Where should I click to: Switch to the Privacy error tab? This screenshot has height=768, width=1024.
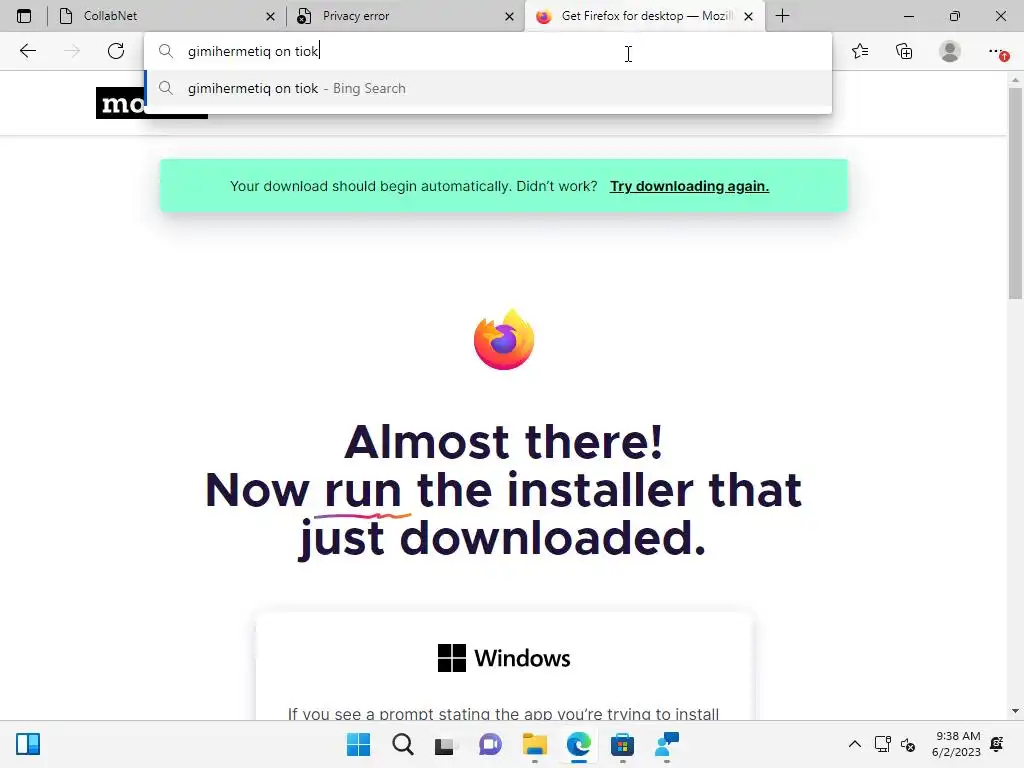(x=405, y=16)
